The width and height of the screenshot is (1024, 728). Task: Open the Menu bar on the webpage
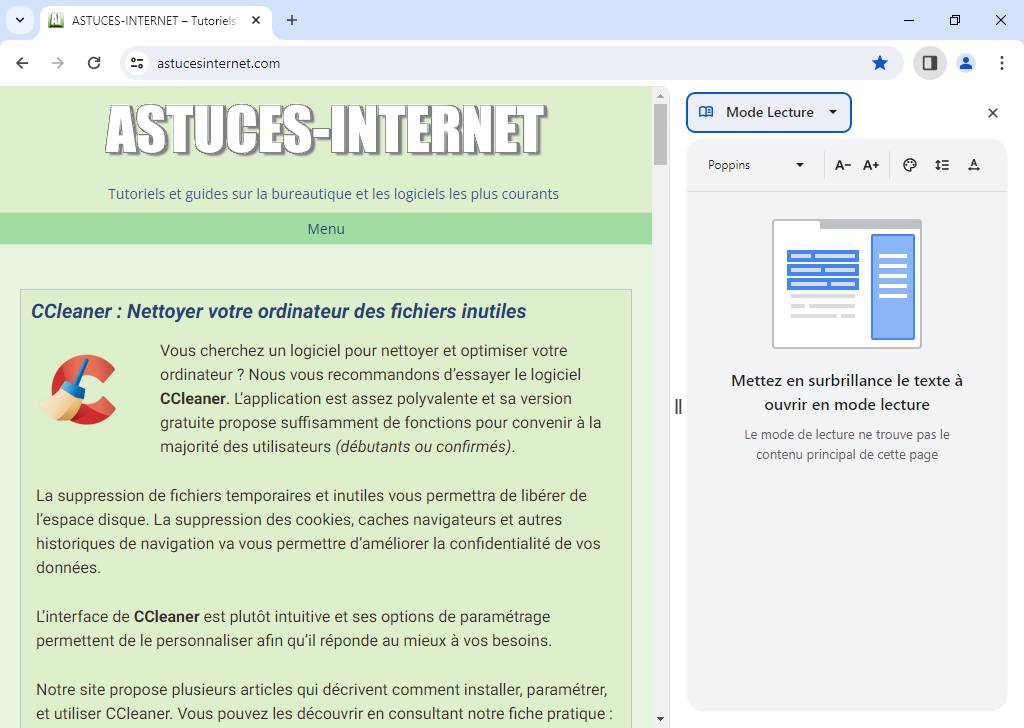click(x=326, y=229)
